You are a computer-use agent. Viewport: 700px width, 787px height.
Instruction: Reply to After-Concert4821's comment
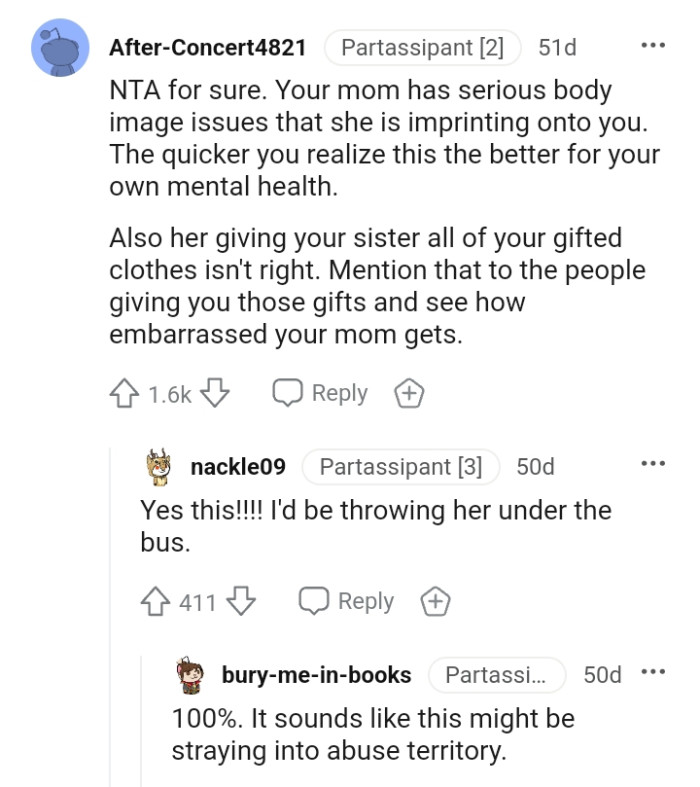(x=320, y=394)
